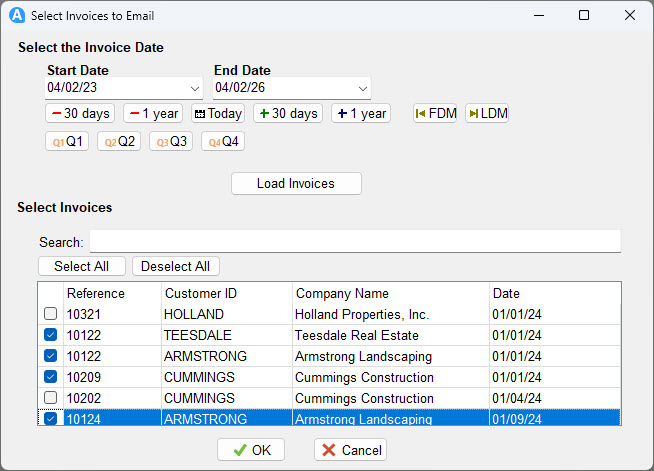
Task: Uncheck the TEESDALE invoice checkbox
Action: coord(51,335)
